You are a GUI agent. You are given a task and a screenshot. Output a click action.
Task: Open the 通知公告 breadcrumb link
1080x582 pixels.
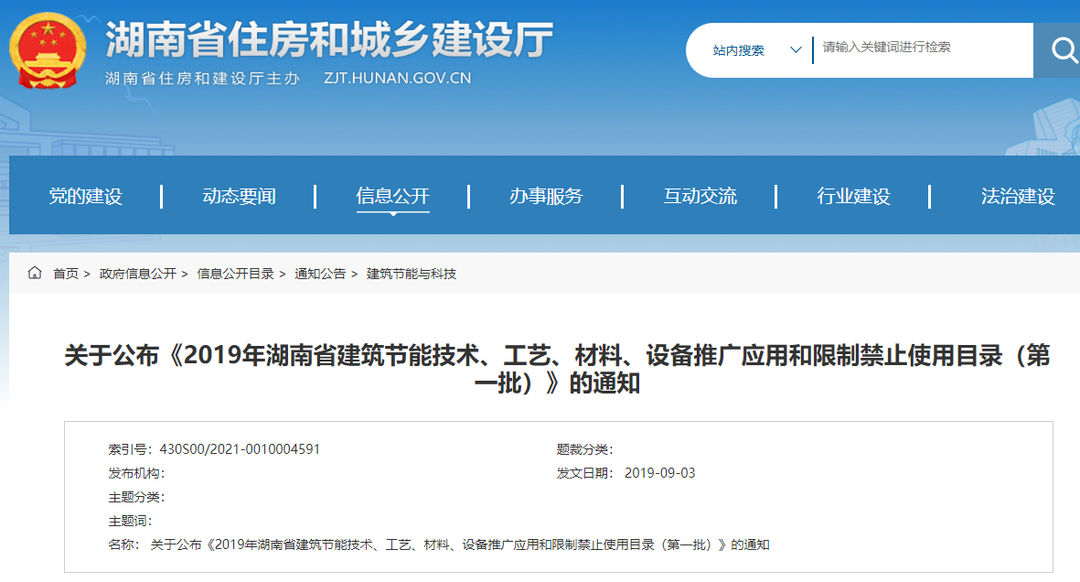(326, 272)
